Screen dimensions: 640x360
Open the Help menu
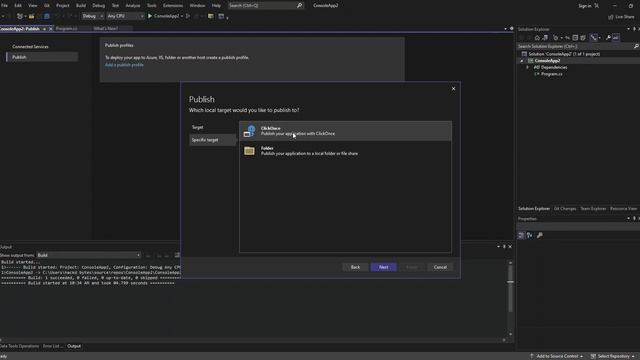[x=216, y=6]
